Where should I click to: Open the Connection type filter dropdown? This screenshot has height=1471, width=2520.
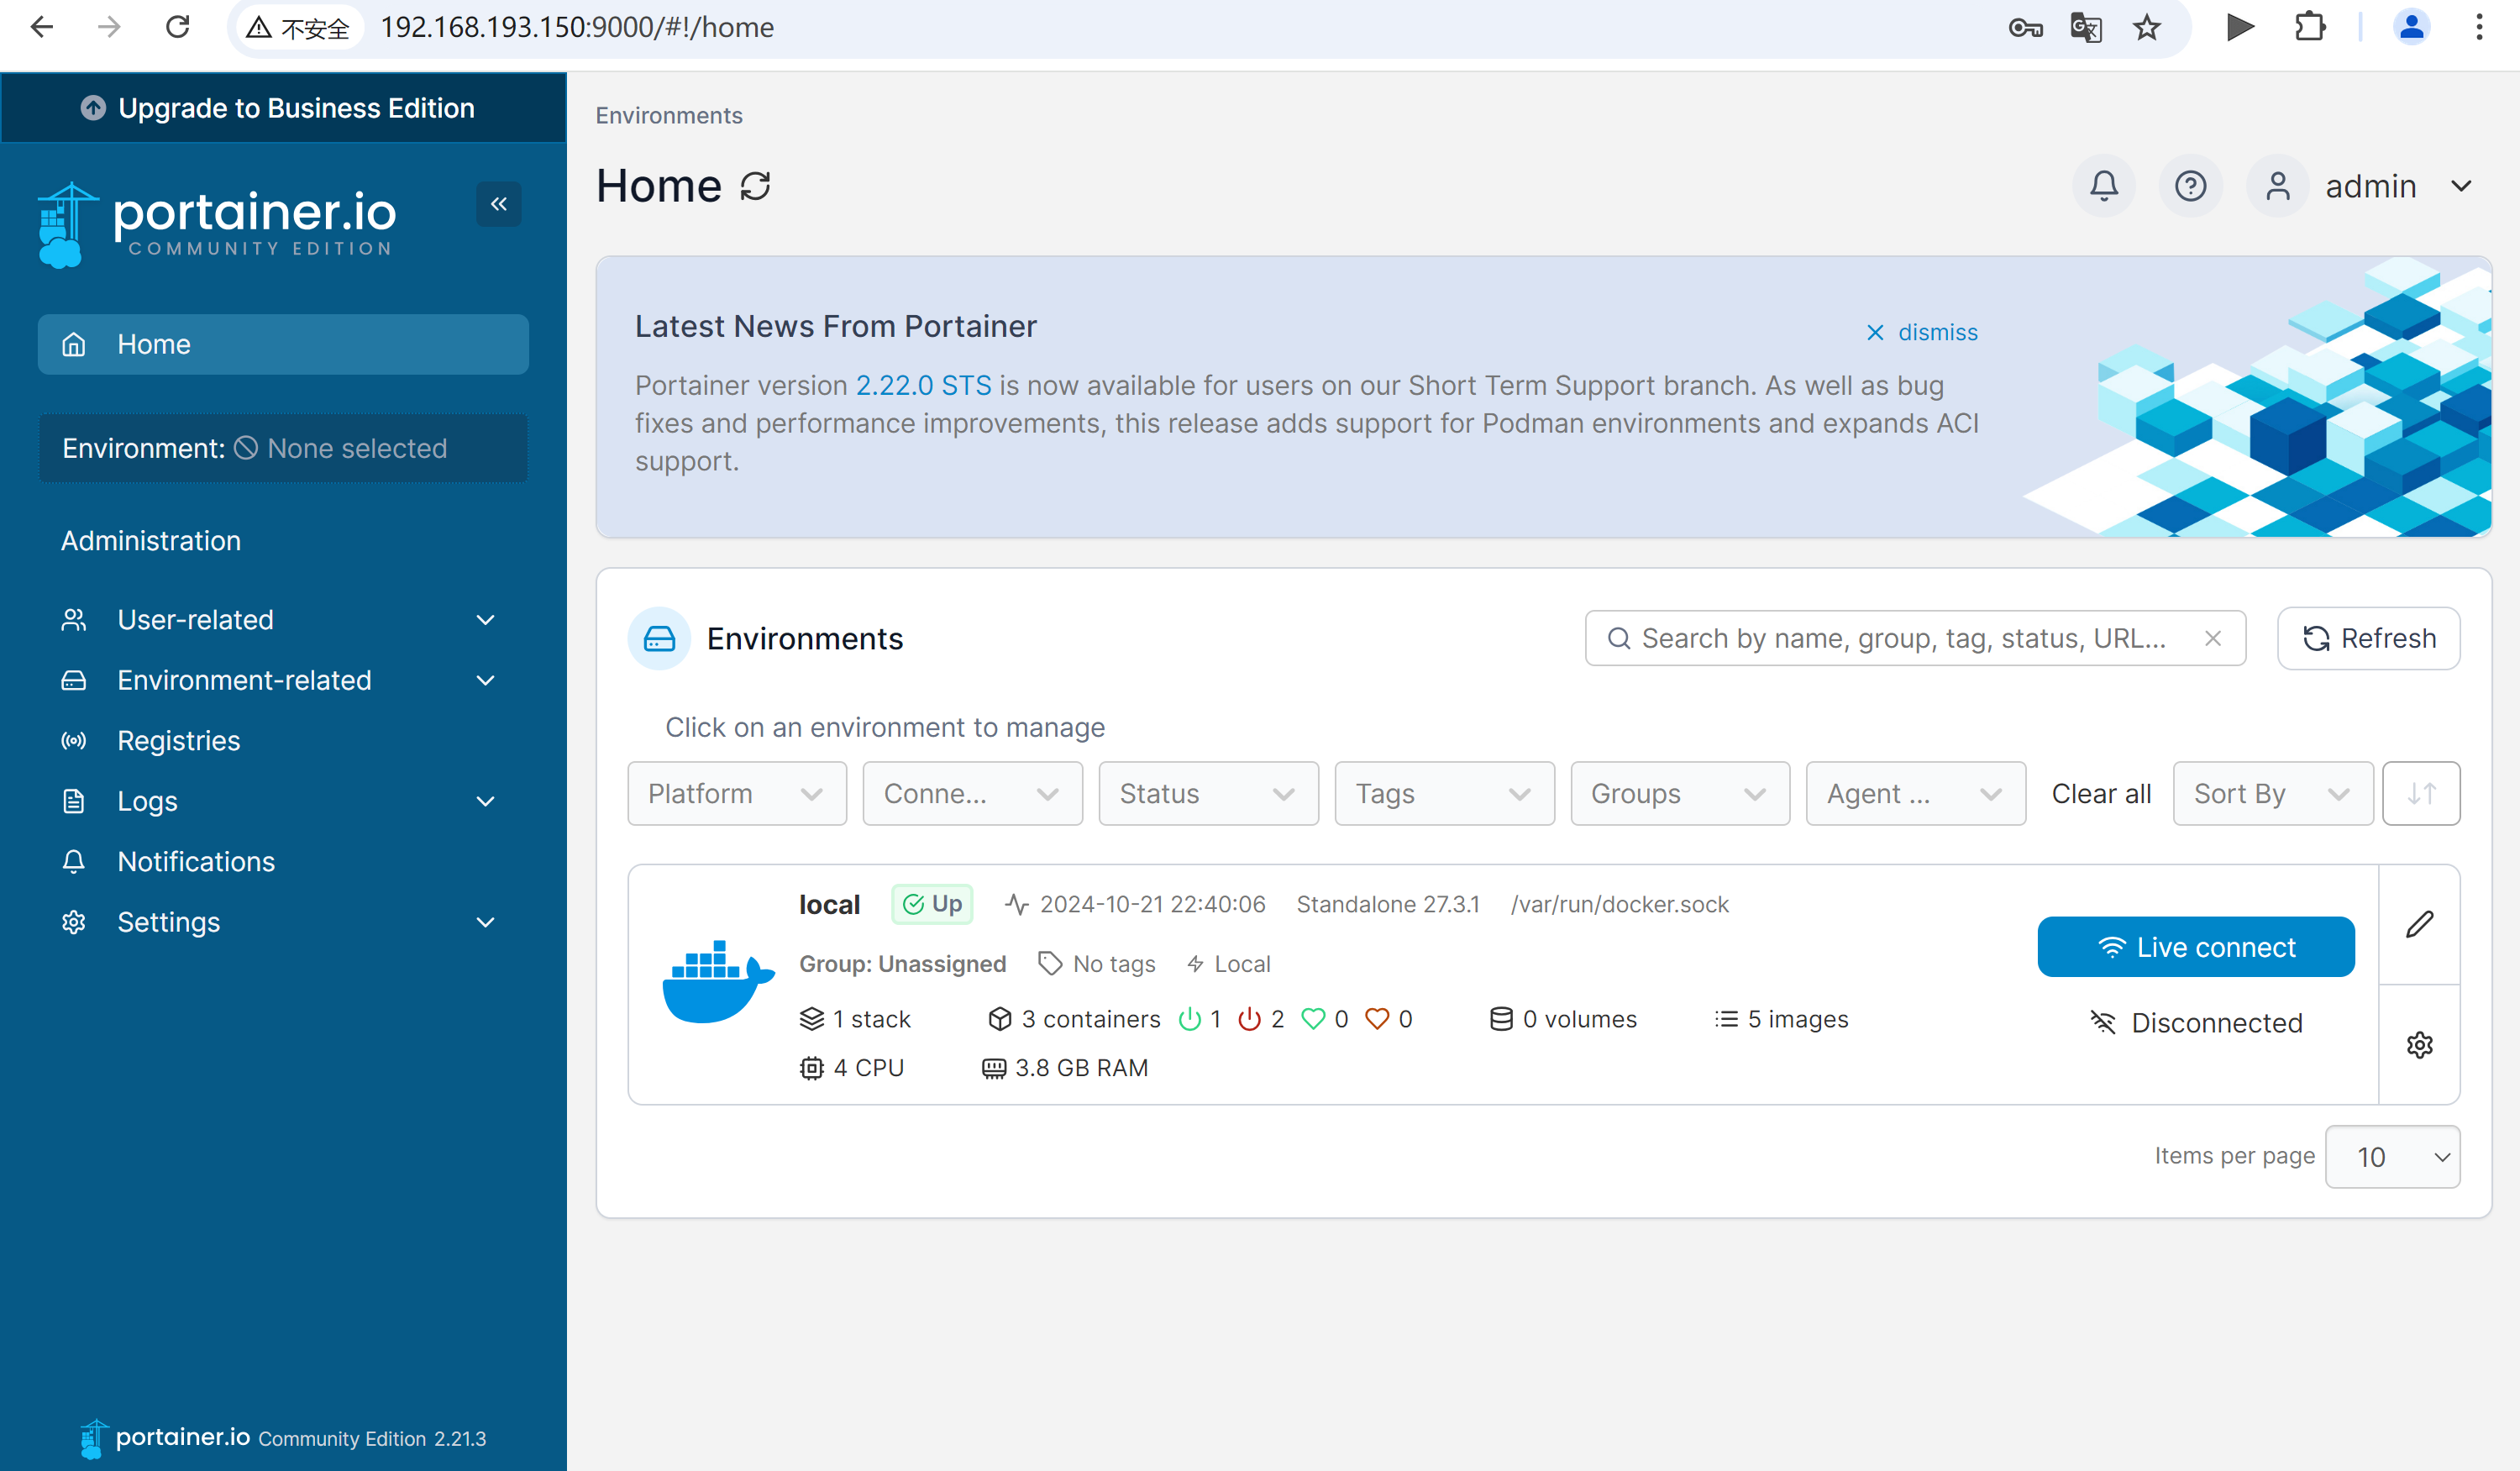pos(973,794)
